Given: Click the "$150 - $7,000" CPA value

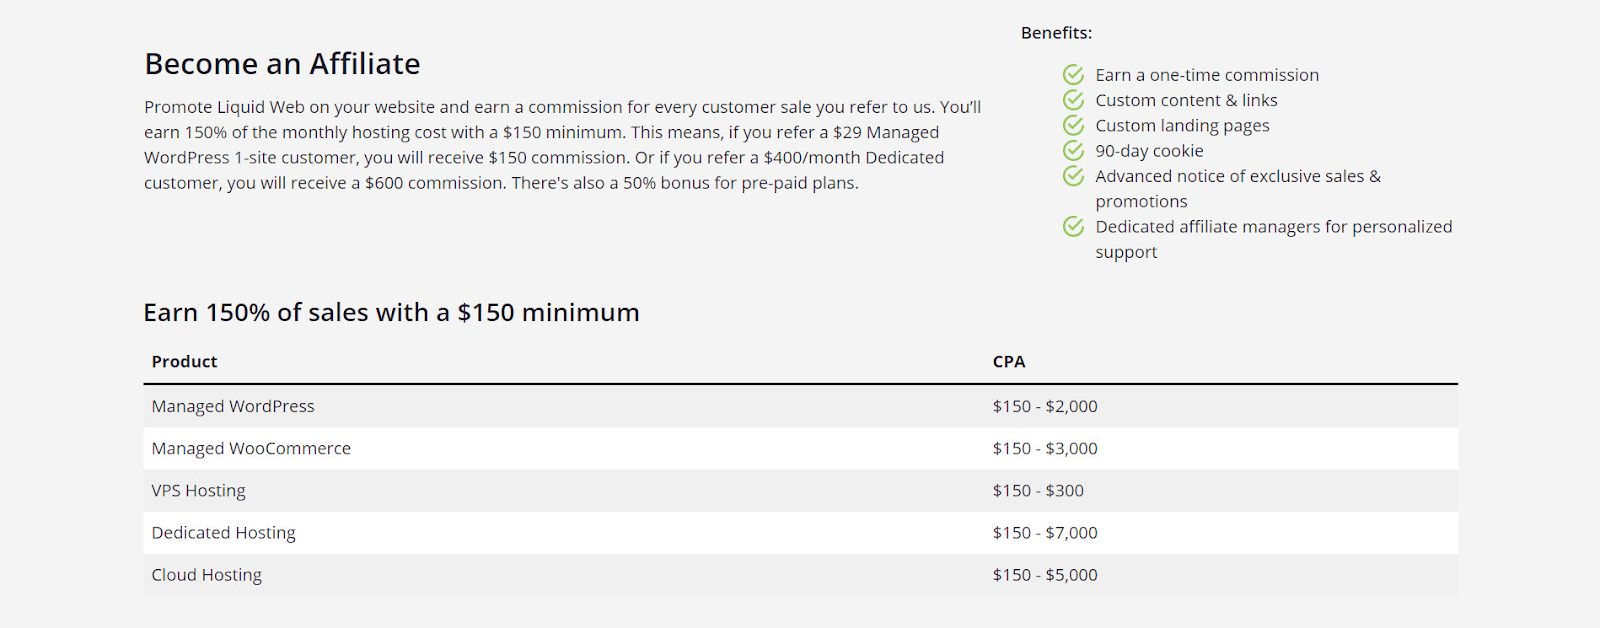Looking at the screenshot, I should pos(1045,533).
